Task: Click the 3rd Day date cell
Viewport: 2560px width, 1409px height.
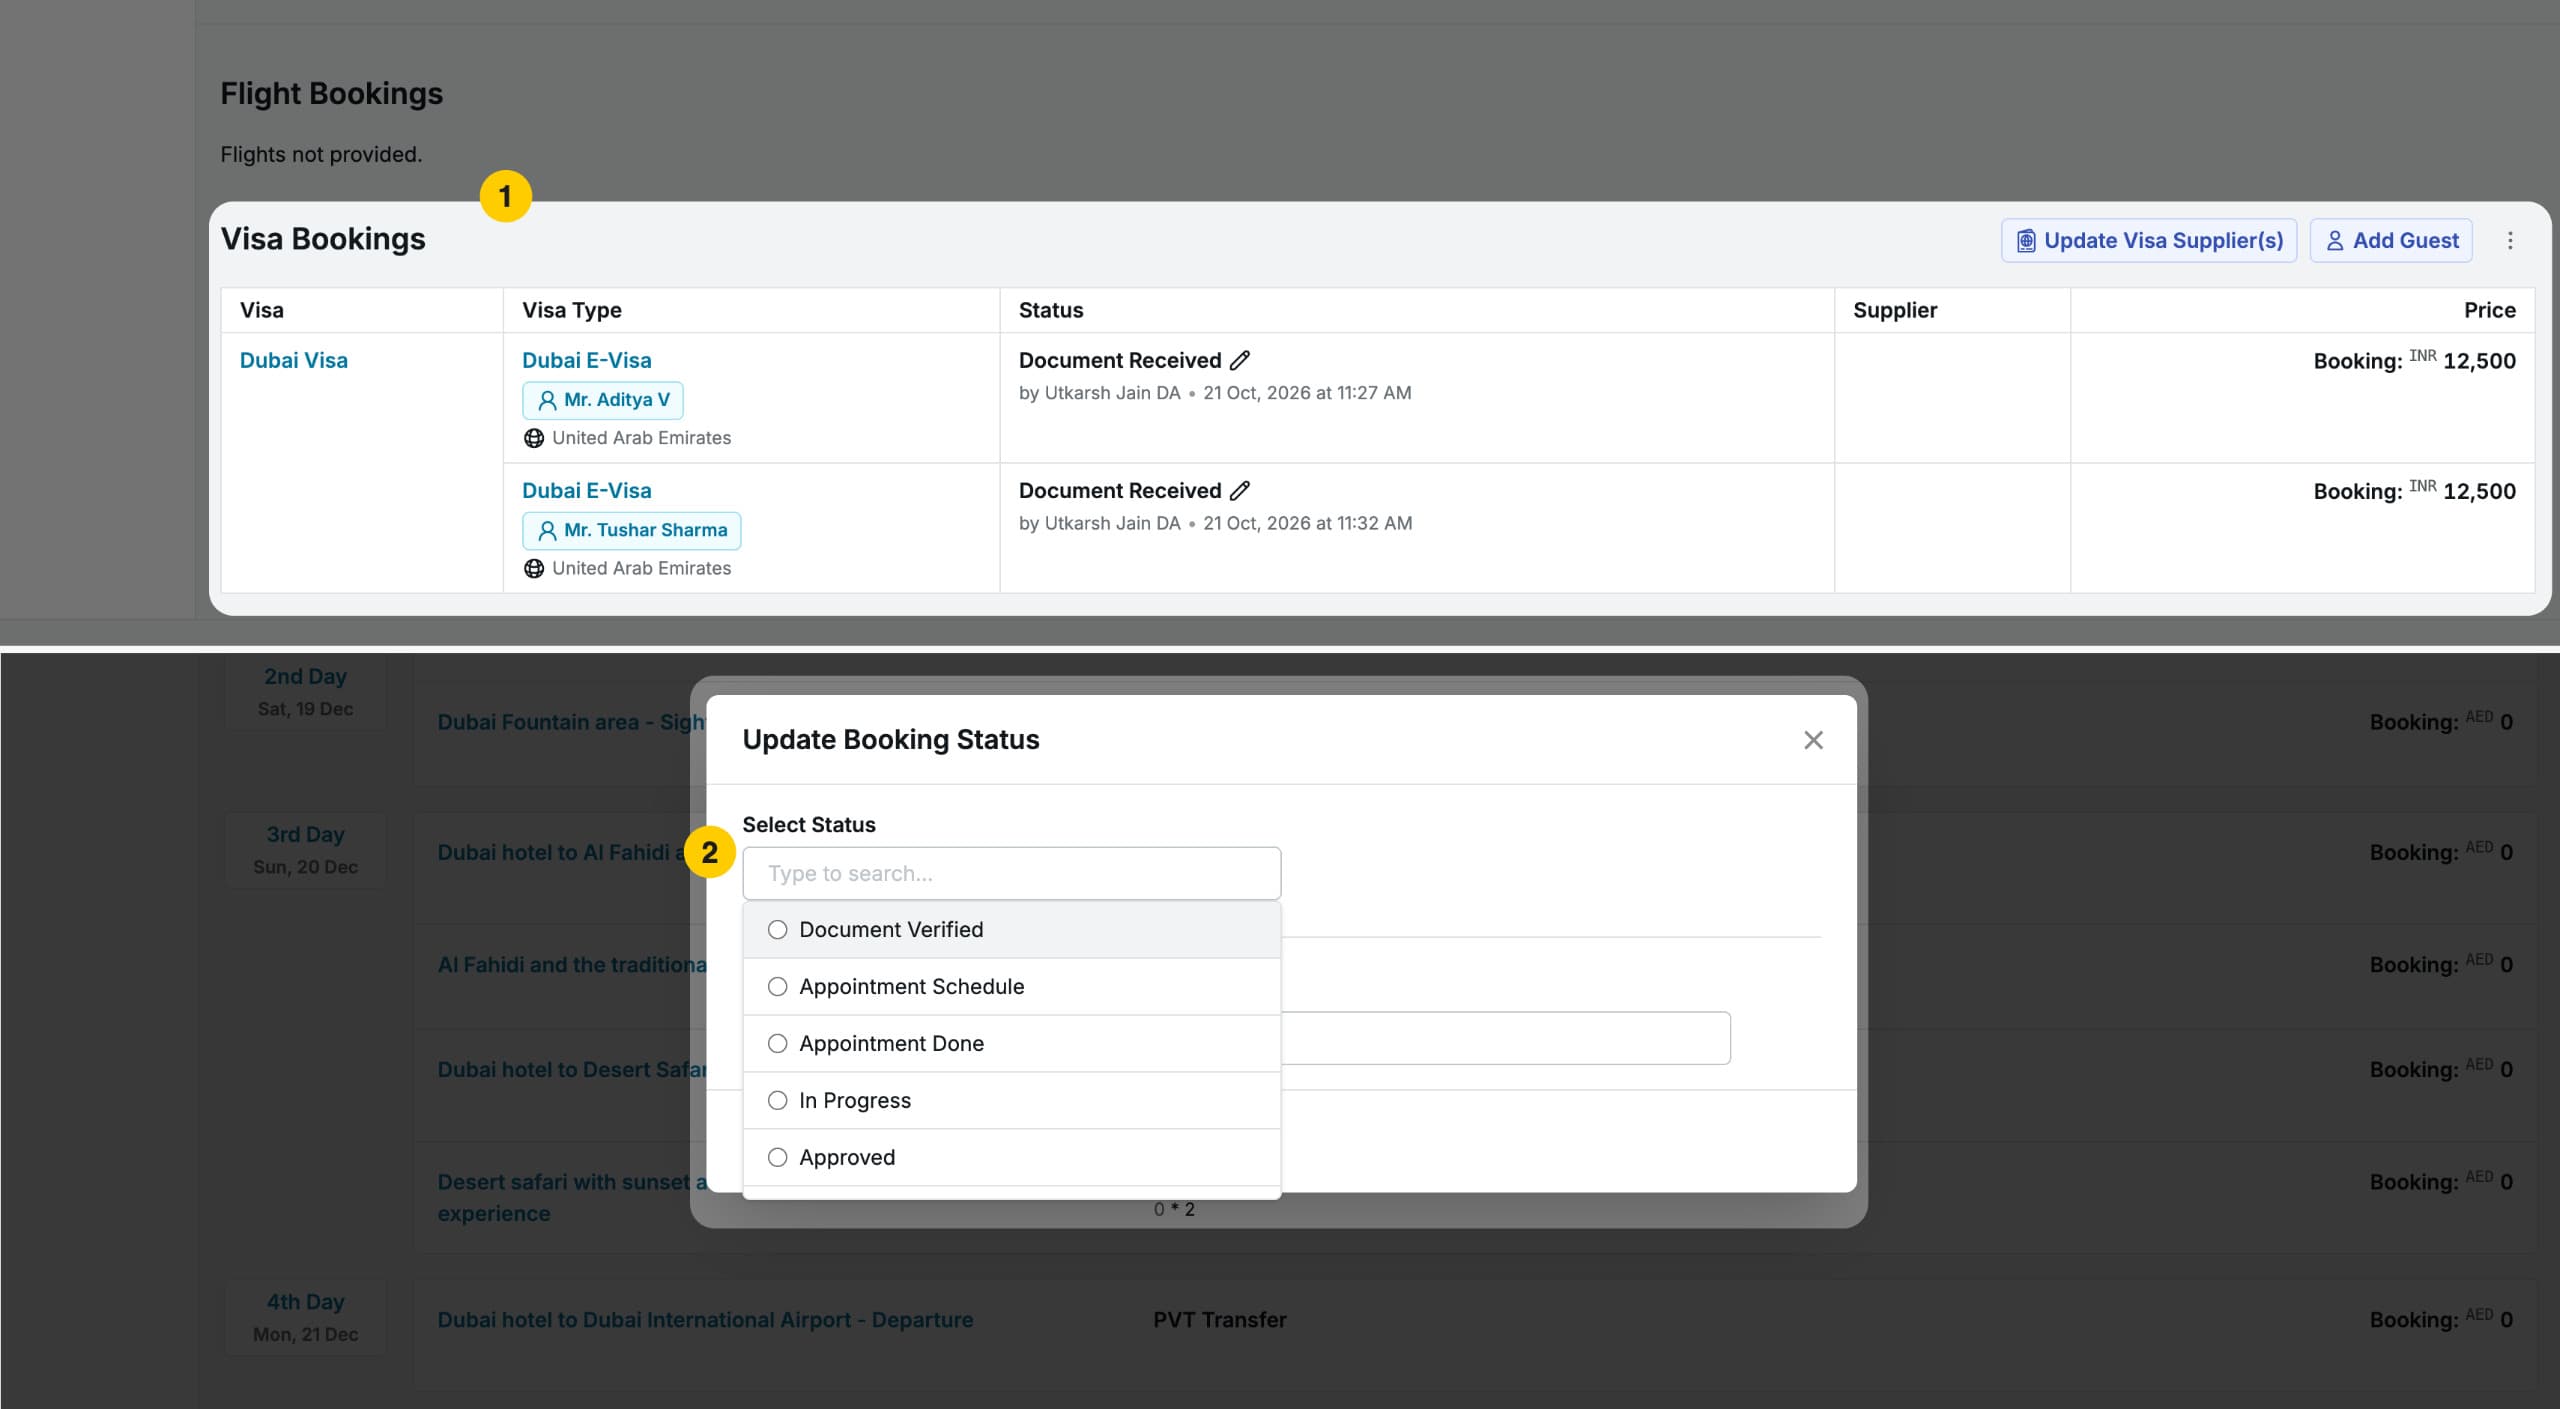Action: click(305, 850)
